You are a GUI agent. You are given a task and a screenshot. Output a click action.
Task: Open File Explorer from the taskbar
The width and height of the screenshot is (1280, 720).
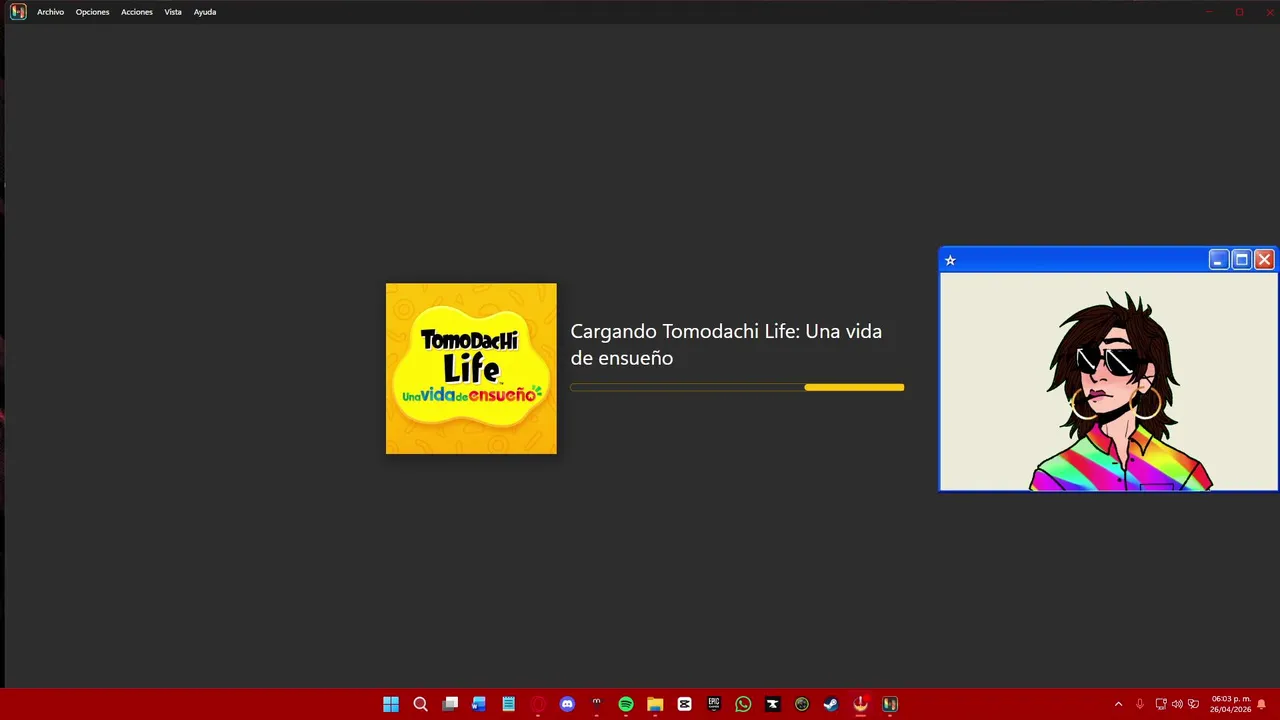click(x=655, y=704)
